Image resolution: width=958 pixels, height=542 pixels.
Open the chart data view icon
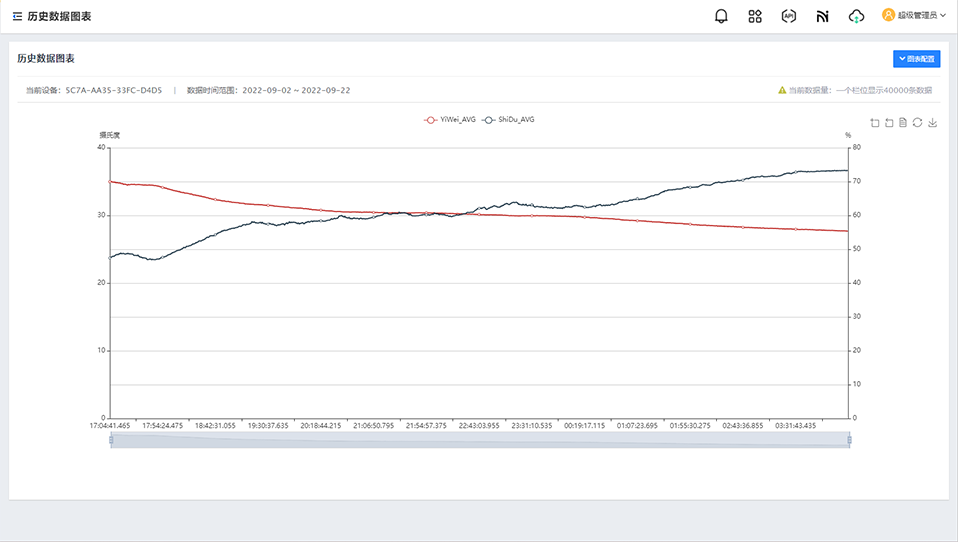click(x=903, y=123)
